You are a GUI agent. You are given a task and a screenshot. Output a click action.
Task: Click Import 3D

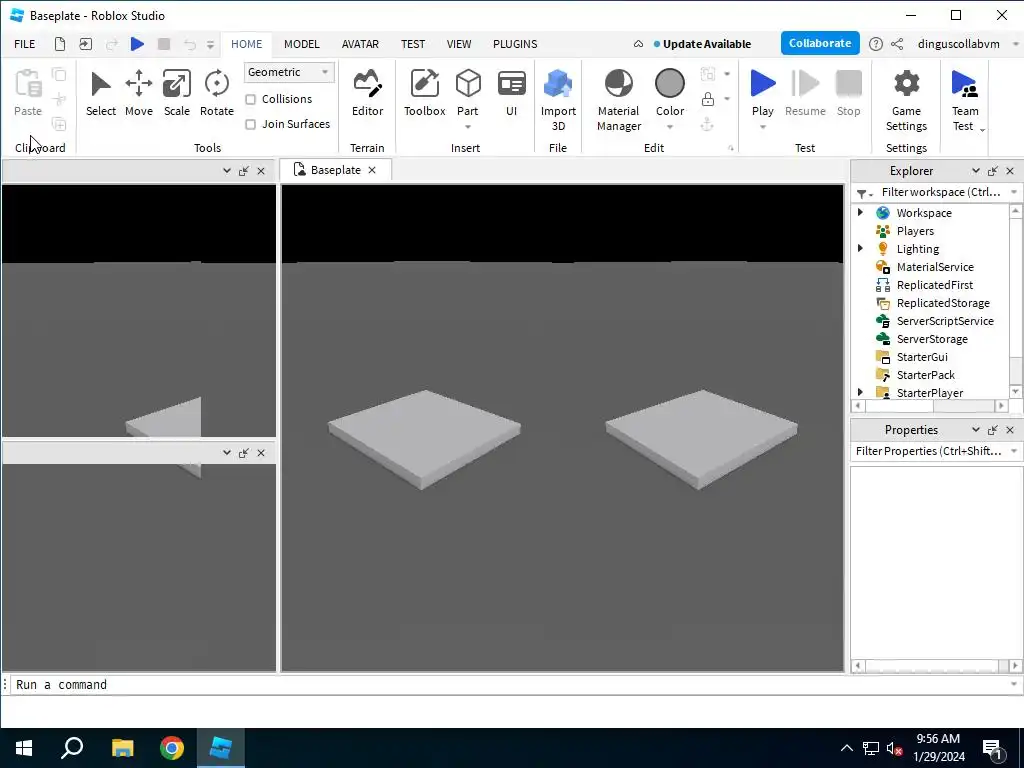[558, 101]
